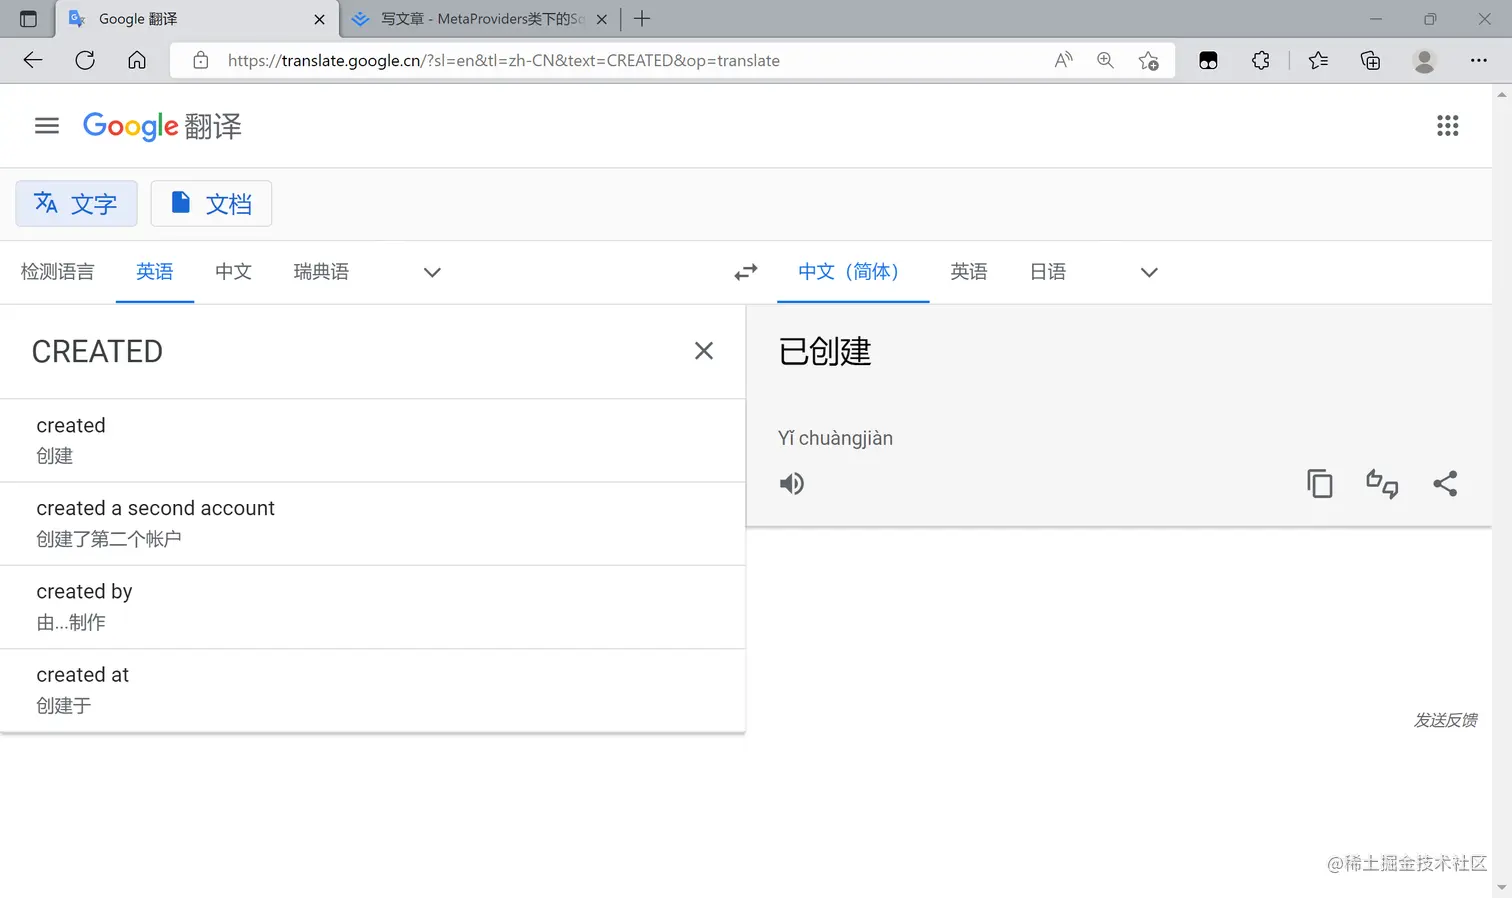Image resolution: width=1512 pixels, height=898 pixels.
Task: Click the scroll-down arrow of page scrollbar
Action: click(1501, 888)
